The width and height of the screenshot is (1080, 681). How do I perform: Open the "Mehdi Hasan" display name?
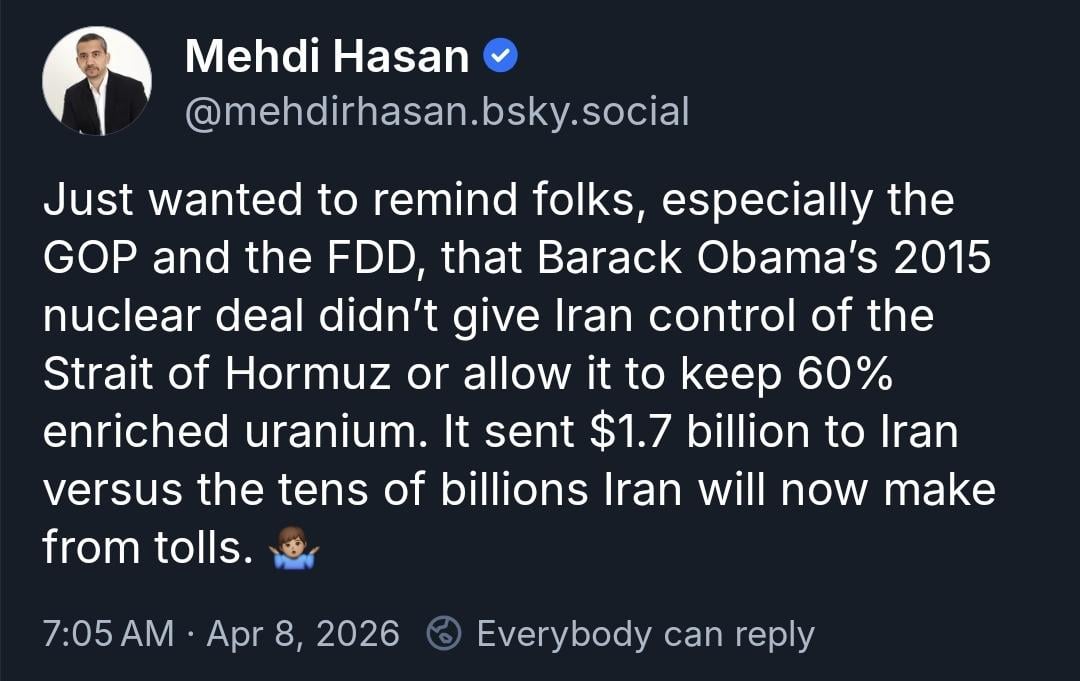coord(327,58)
